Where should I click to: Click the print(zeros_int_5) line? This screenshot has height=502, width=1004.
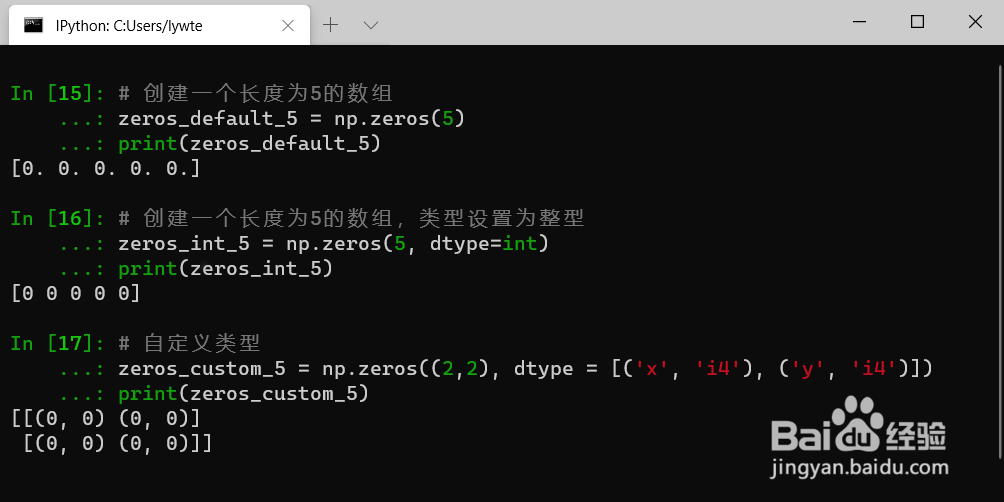point(225,268)
